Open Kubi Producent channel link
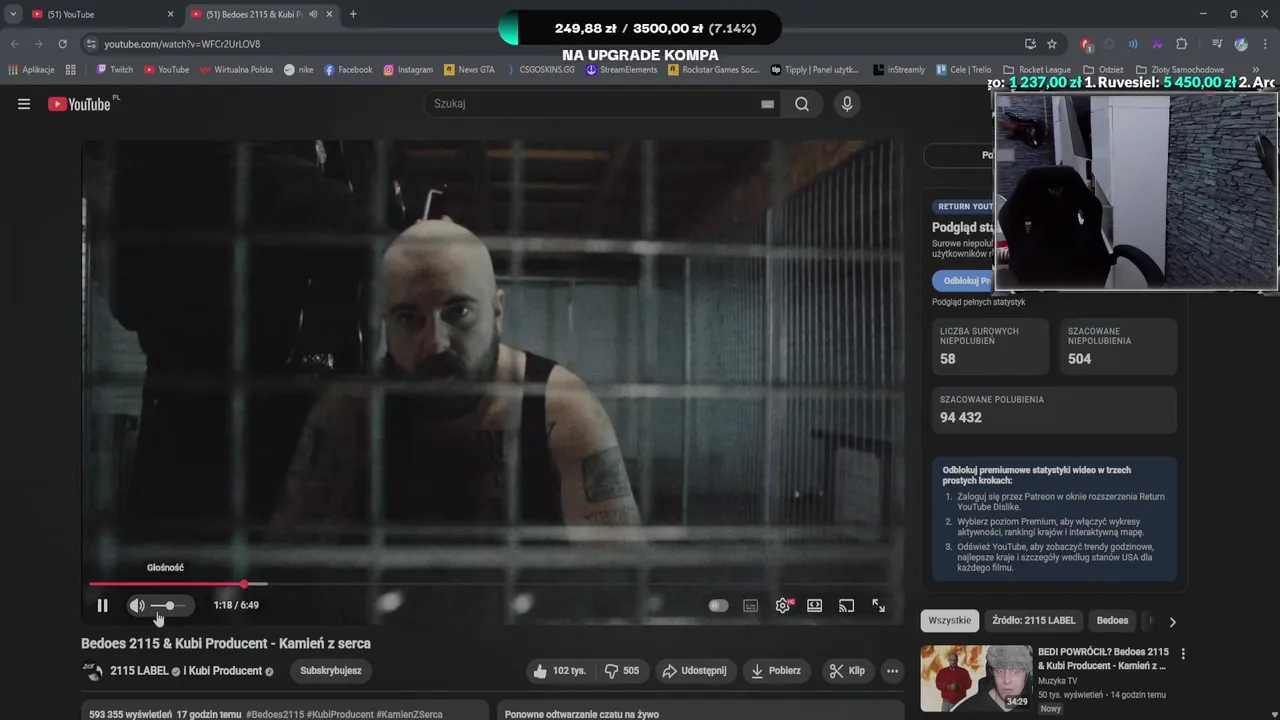 coord(223,671)
